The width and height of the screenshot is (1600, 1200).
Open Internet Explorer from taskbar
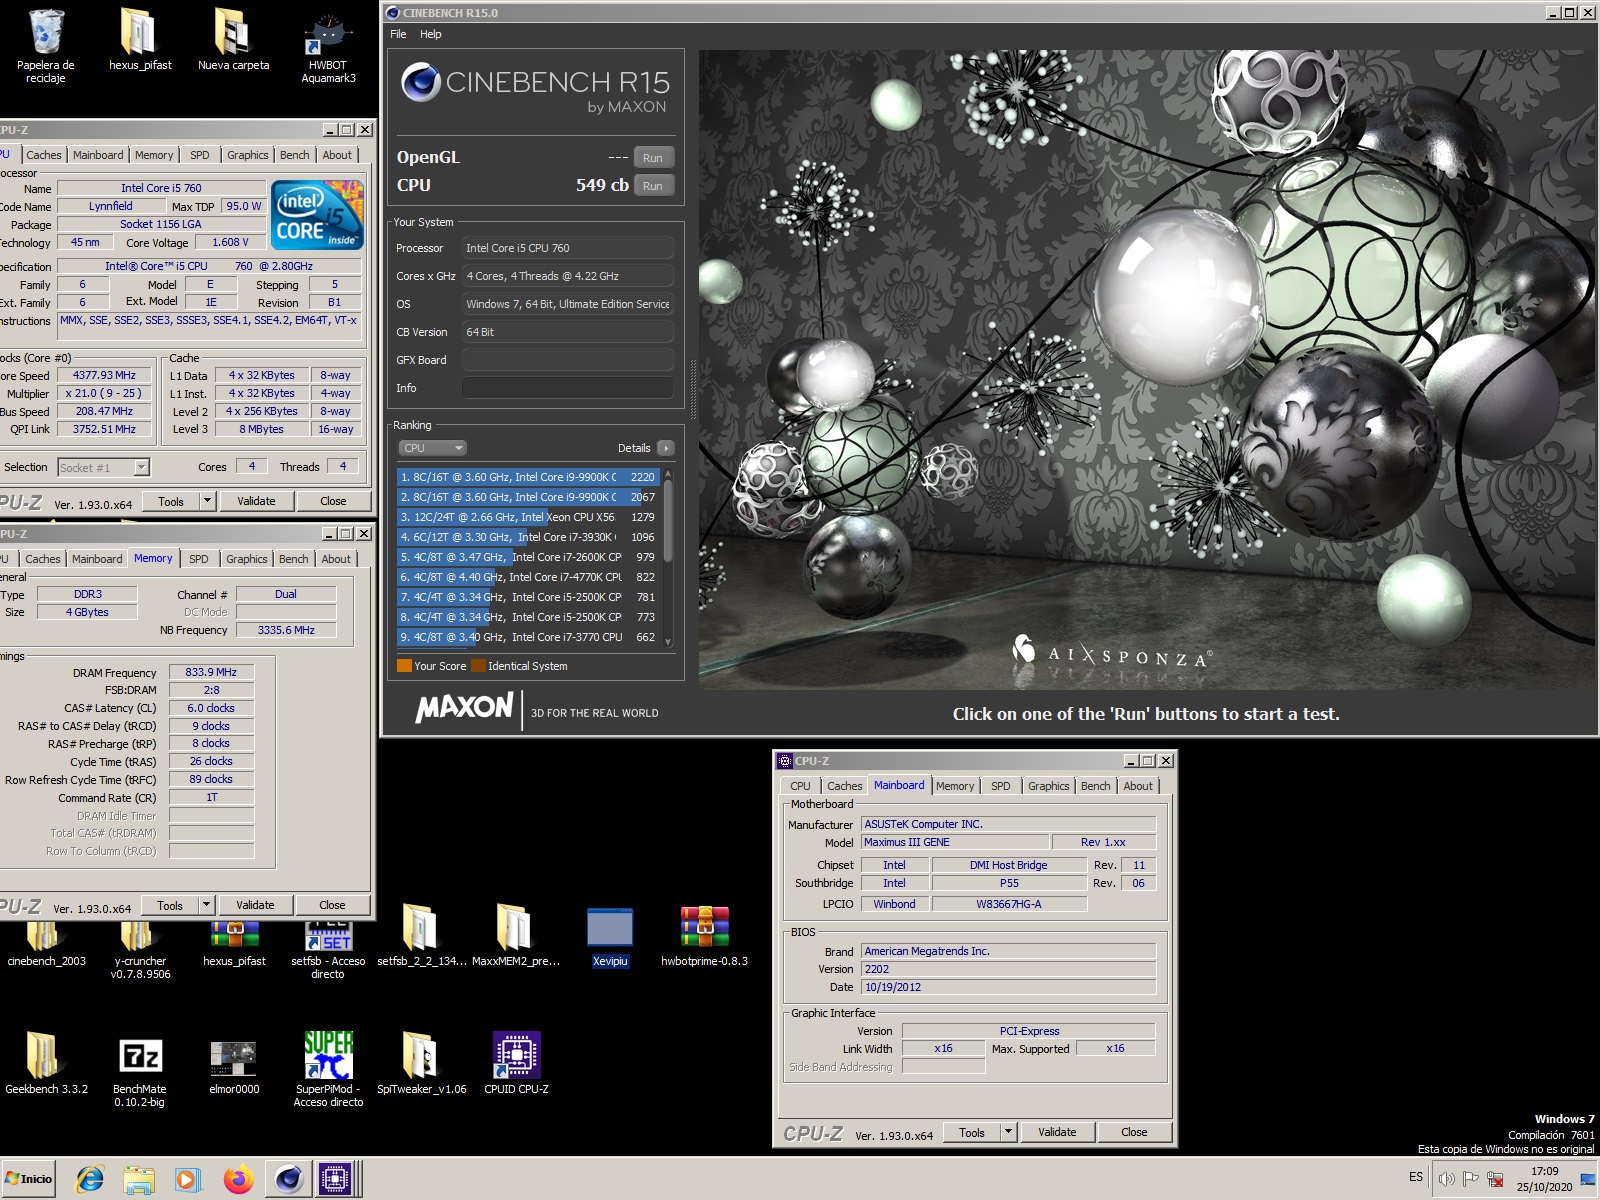pos(90,1179)
